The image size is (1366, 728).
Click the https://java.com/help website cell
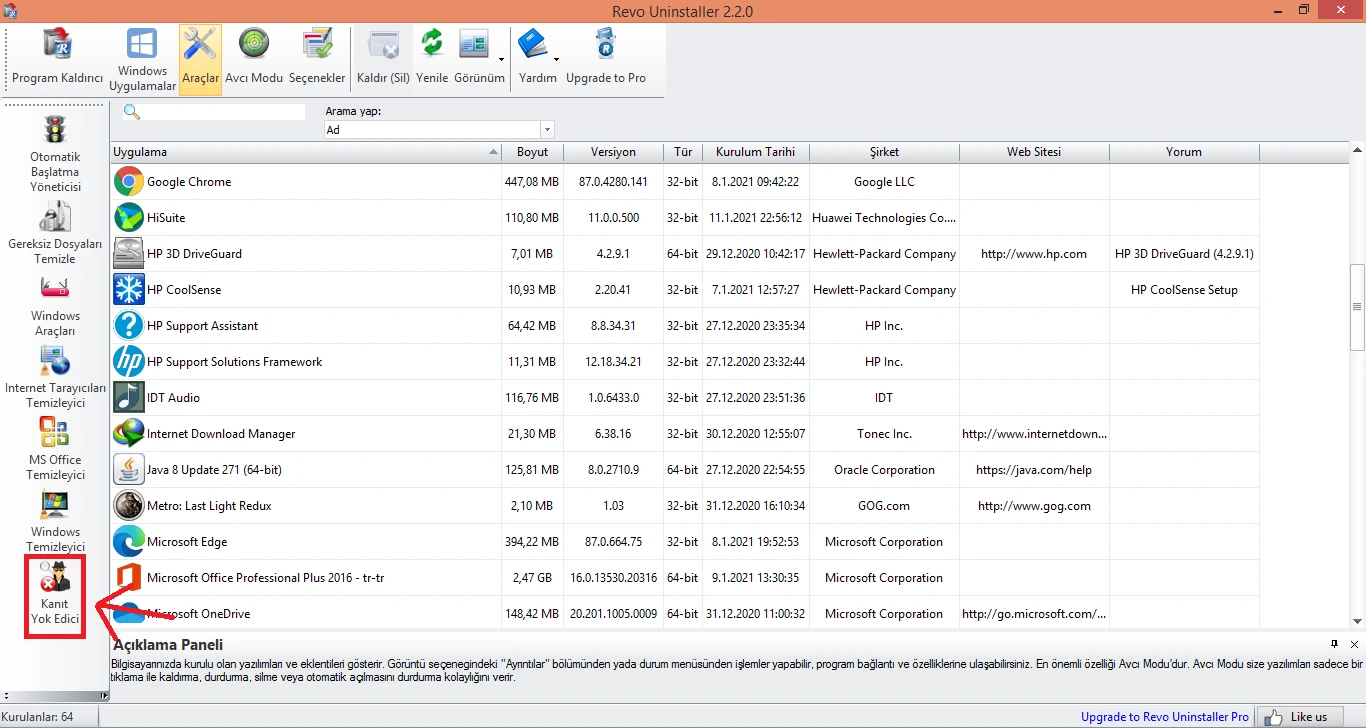(x=1034, y=470)
